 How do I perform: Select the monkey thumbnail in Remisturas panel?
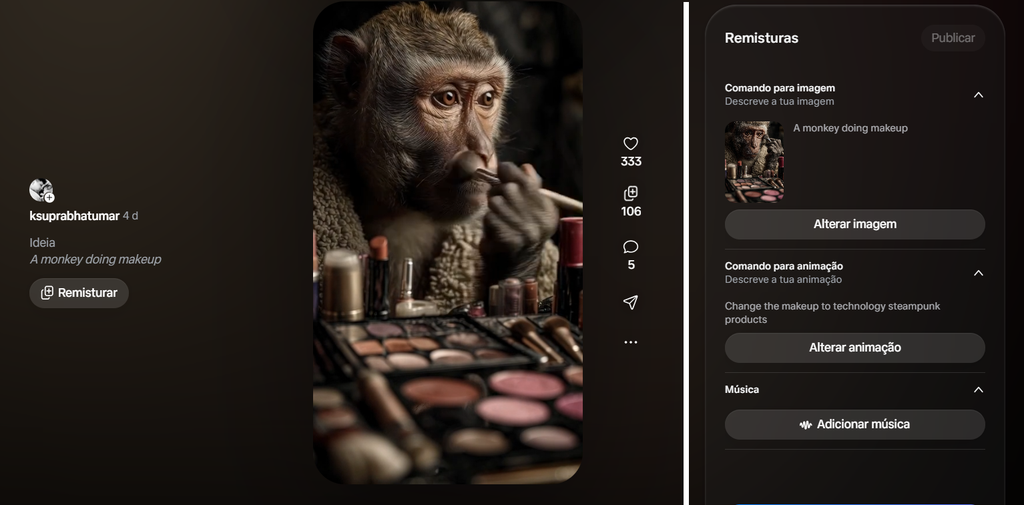point(754,162)
